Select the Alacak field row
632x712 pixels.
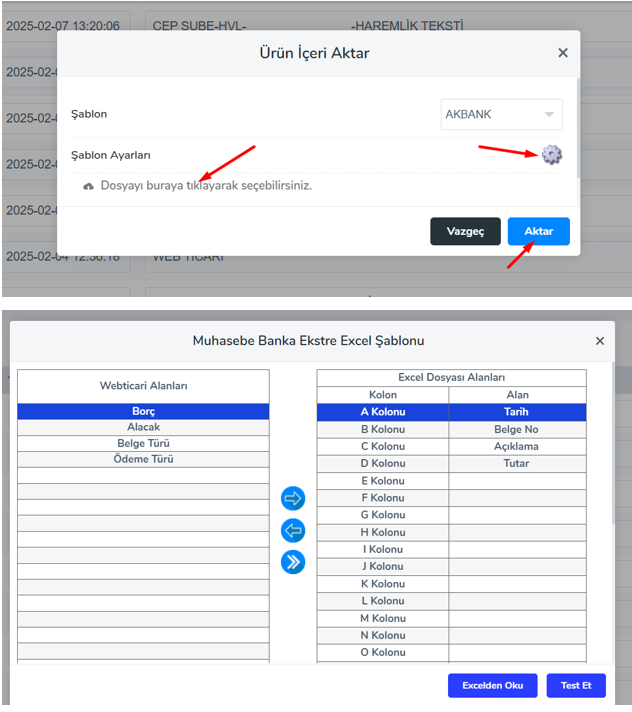(x=143, y=427)
